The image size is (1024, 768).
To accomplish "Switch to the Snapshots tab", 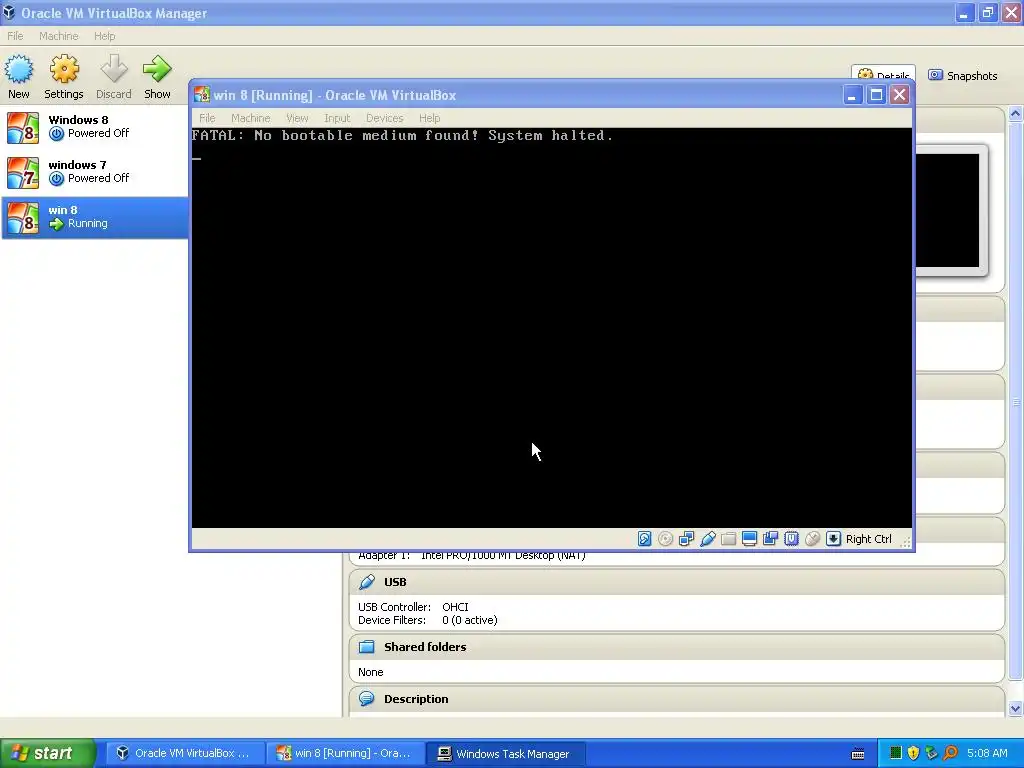I will (x=963, y=76).
